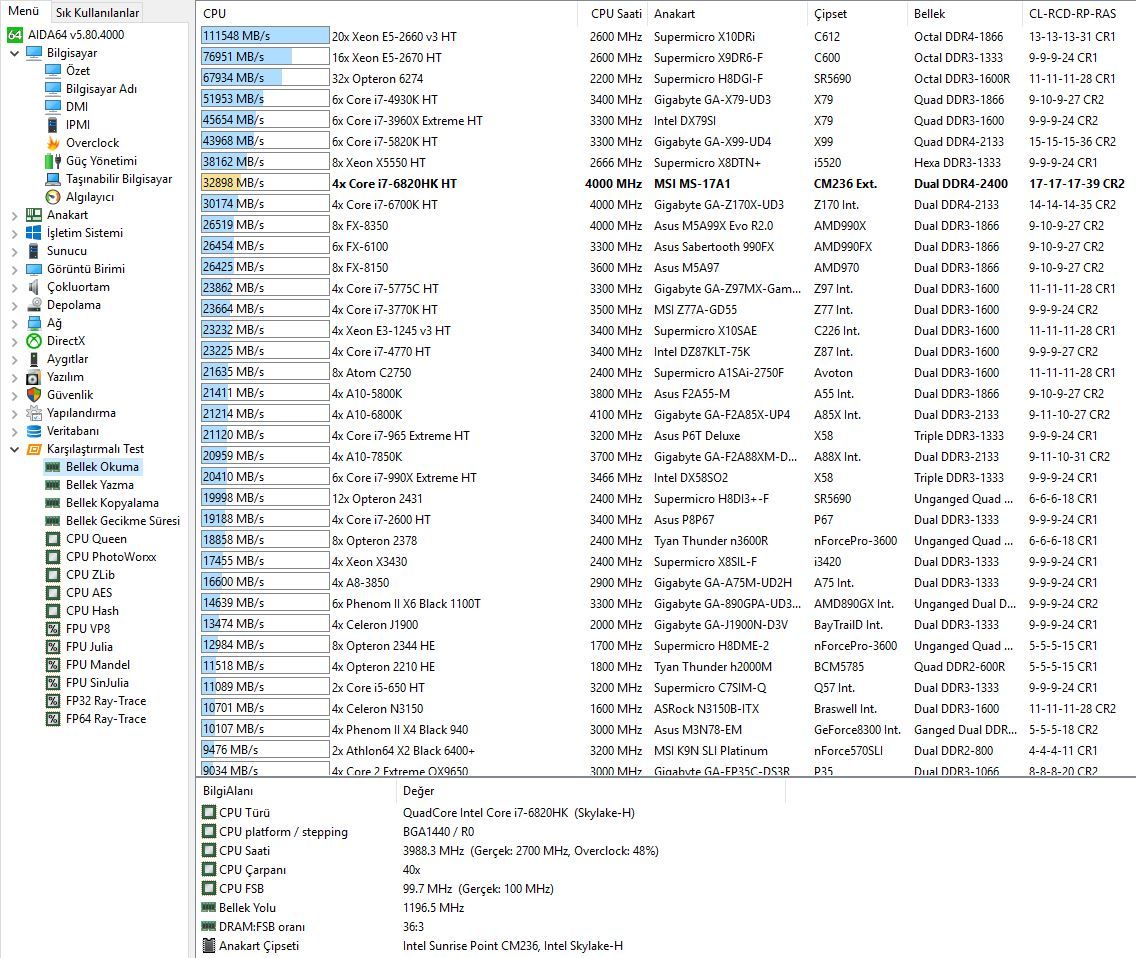Expand the İşletim Sistemi node
The height and width of the screenshot is (958, 1136).
click(x=14, y=233)
